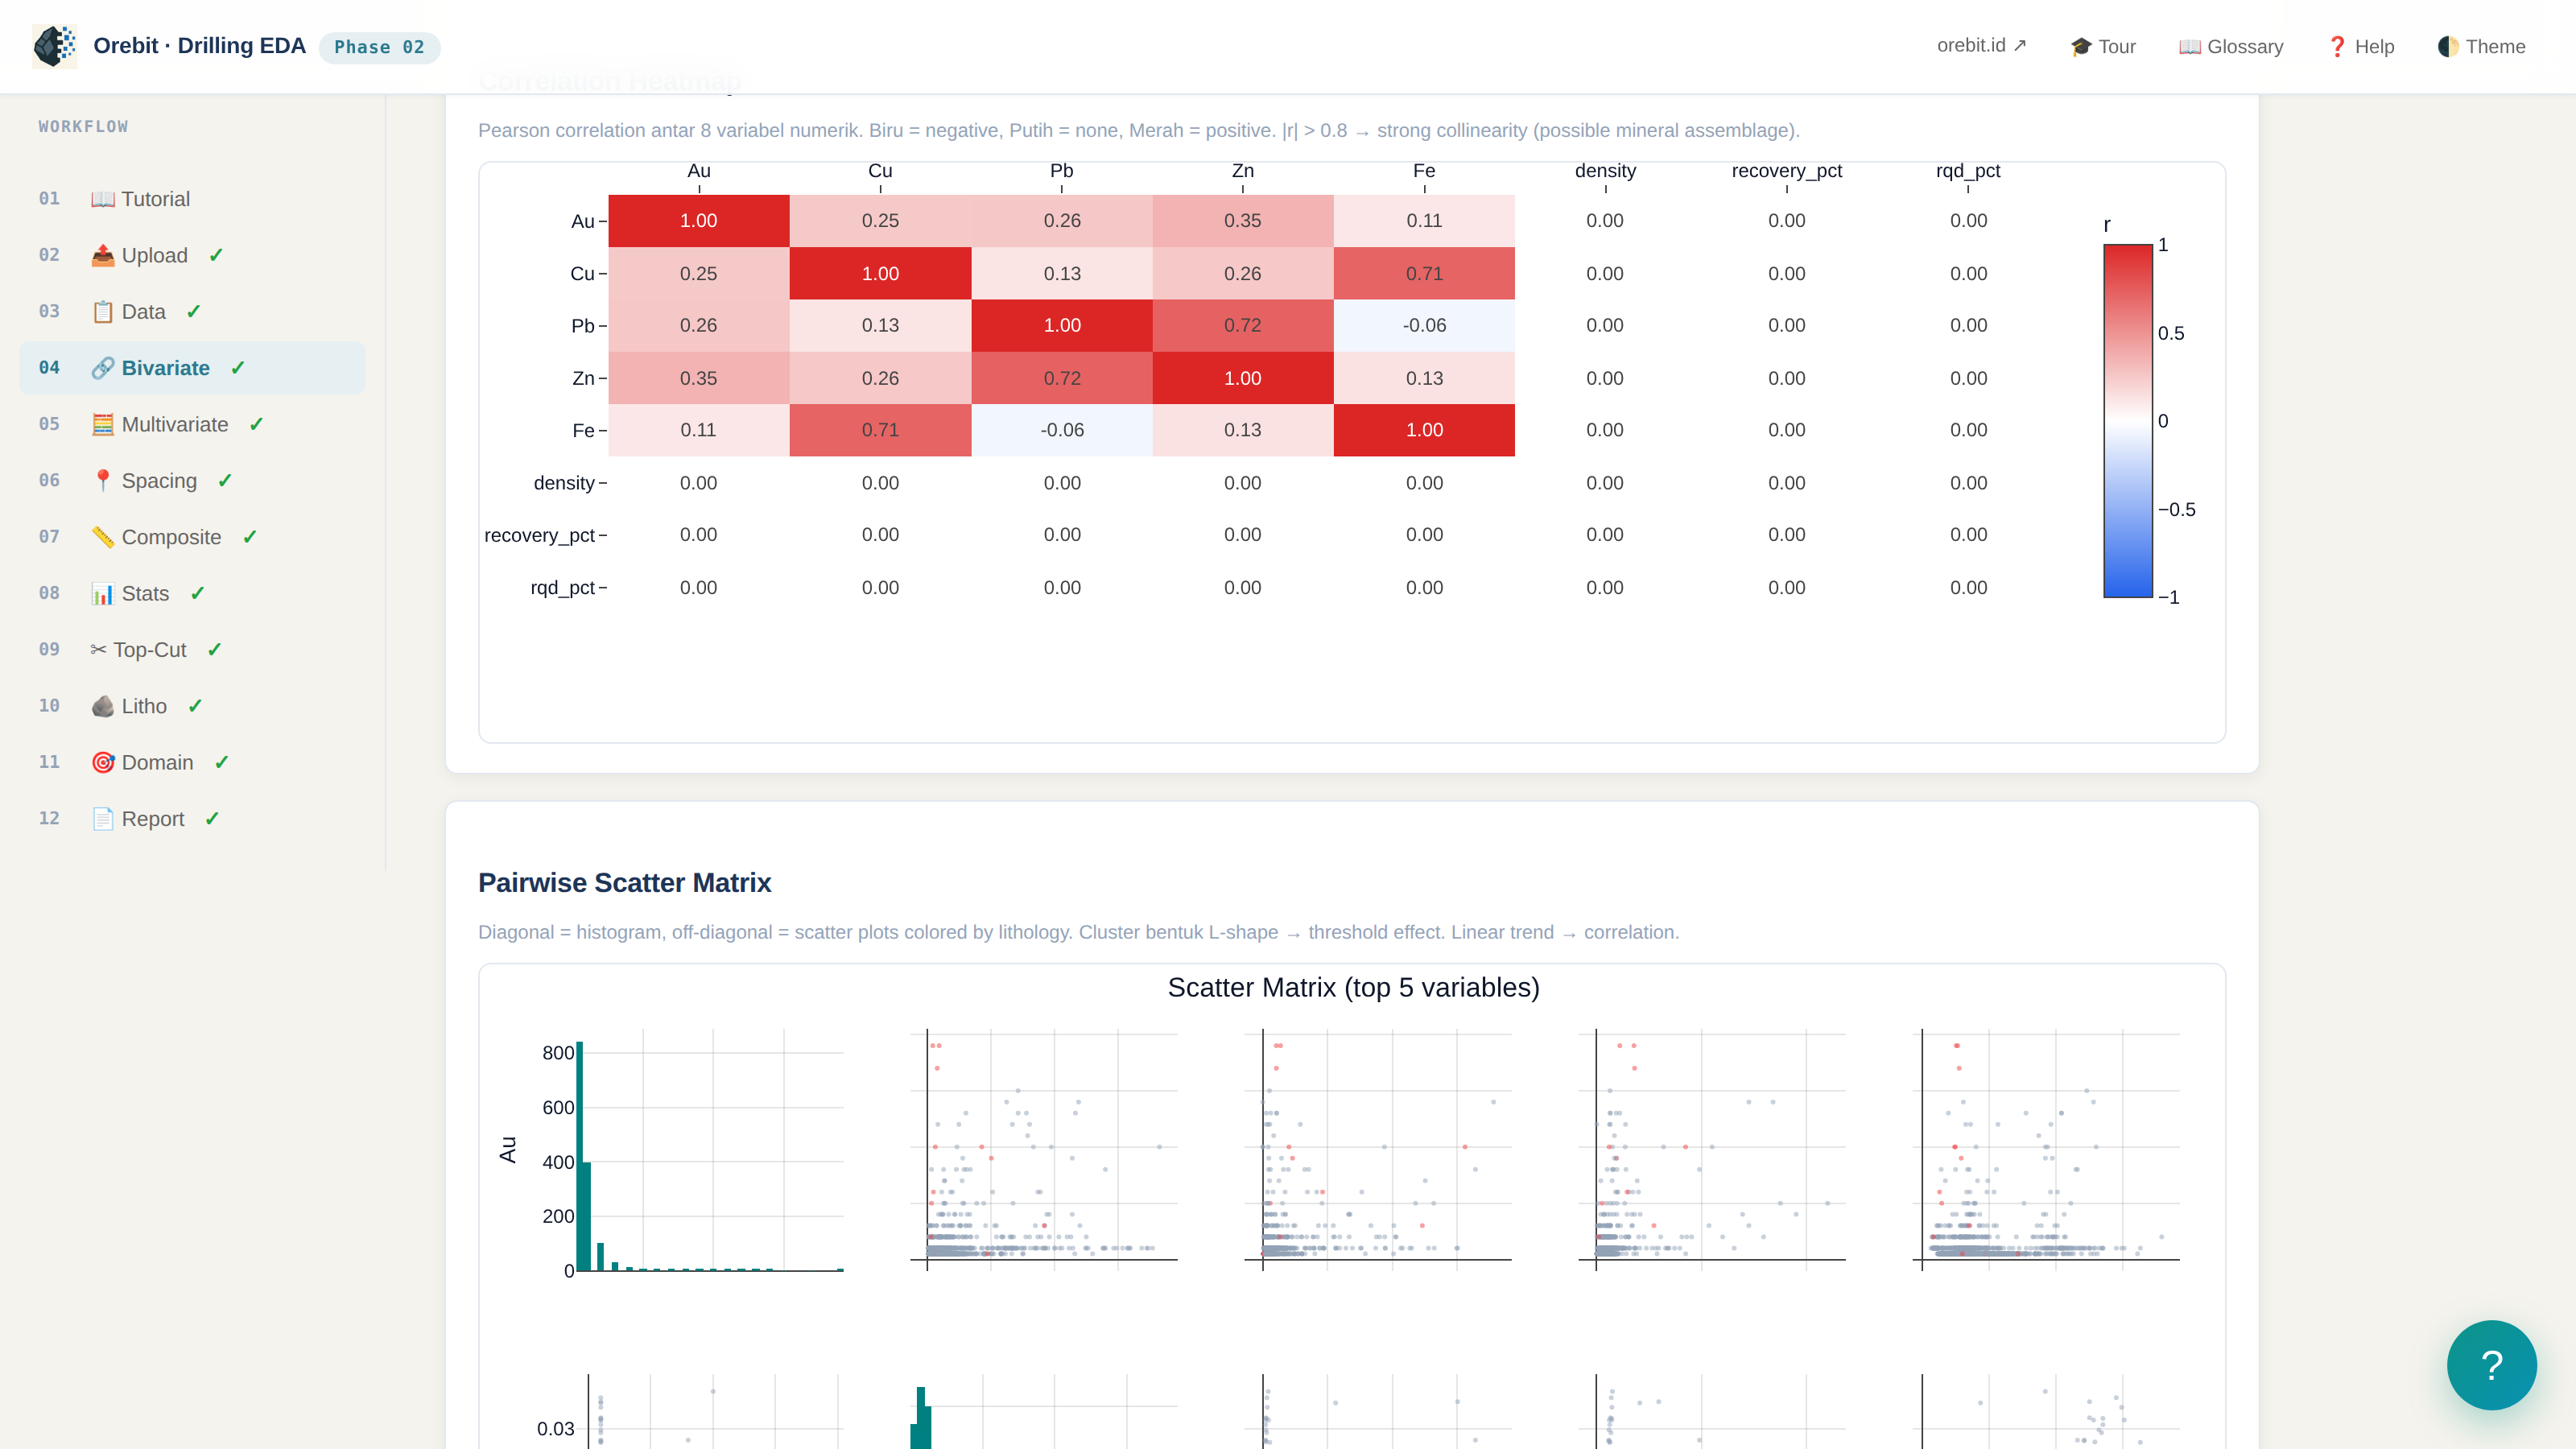Start the Tour
Image resolution: width=2576 pixels, height=1449 pixels.
2103,47
